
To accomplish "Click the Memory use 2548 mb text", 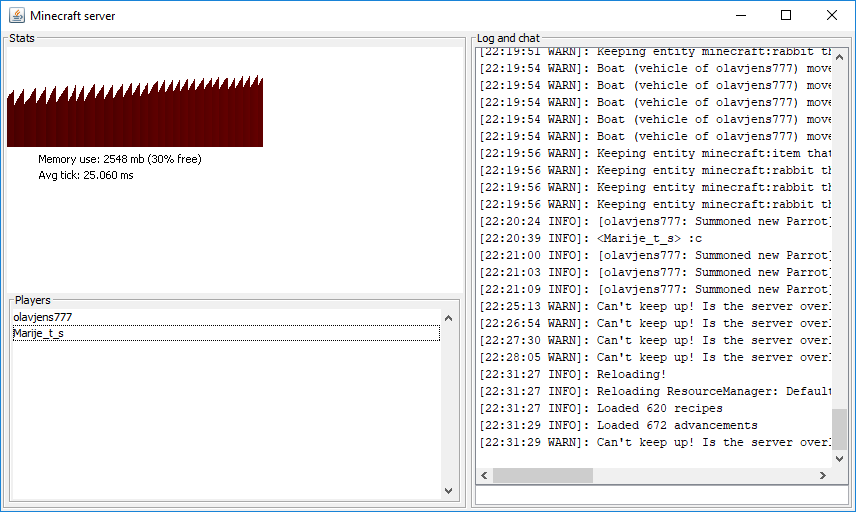I will point(120,159).
